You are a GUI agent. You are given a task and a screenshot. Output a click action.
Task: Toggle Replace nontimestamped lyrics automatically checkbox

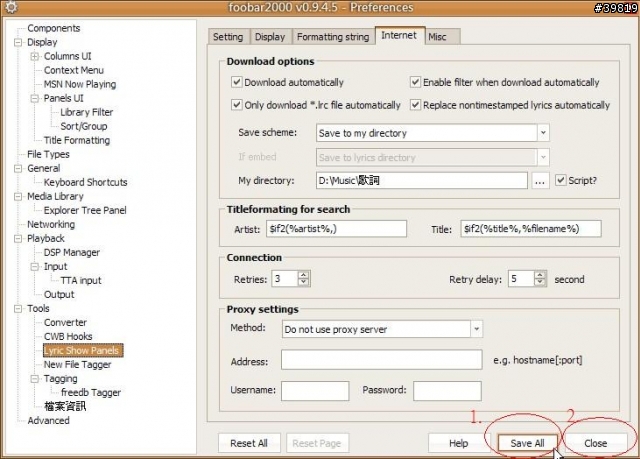[415, 105]
